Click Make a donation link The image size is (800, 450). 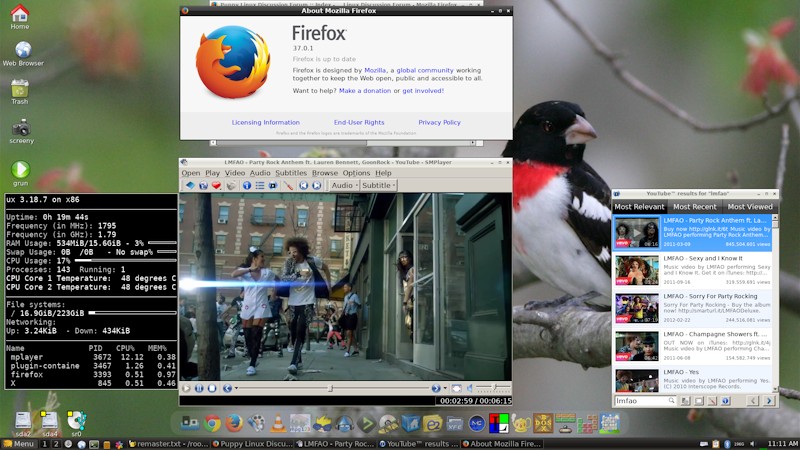(365, 91)
